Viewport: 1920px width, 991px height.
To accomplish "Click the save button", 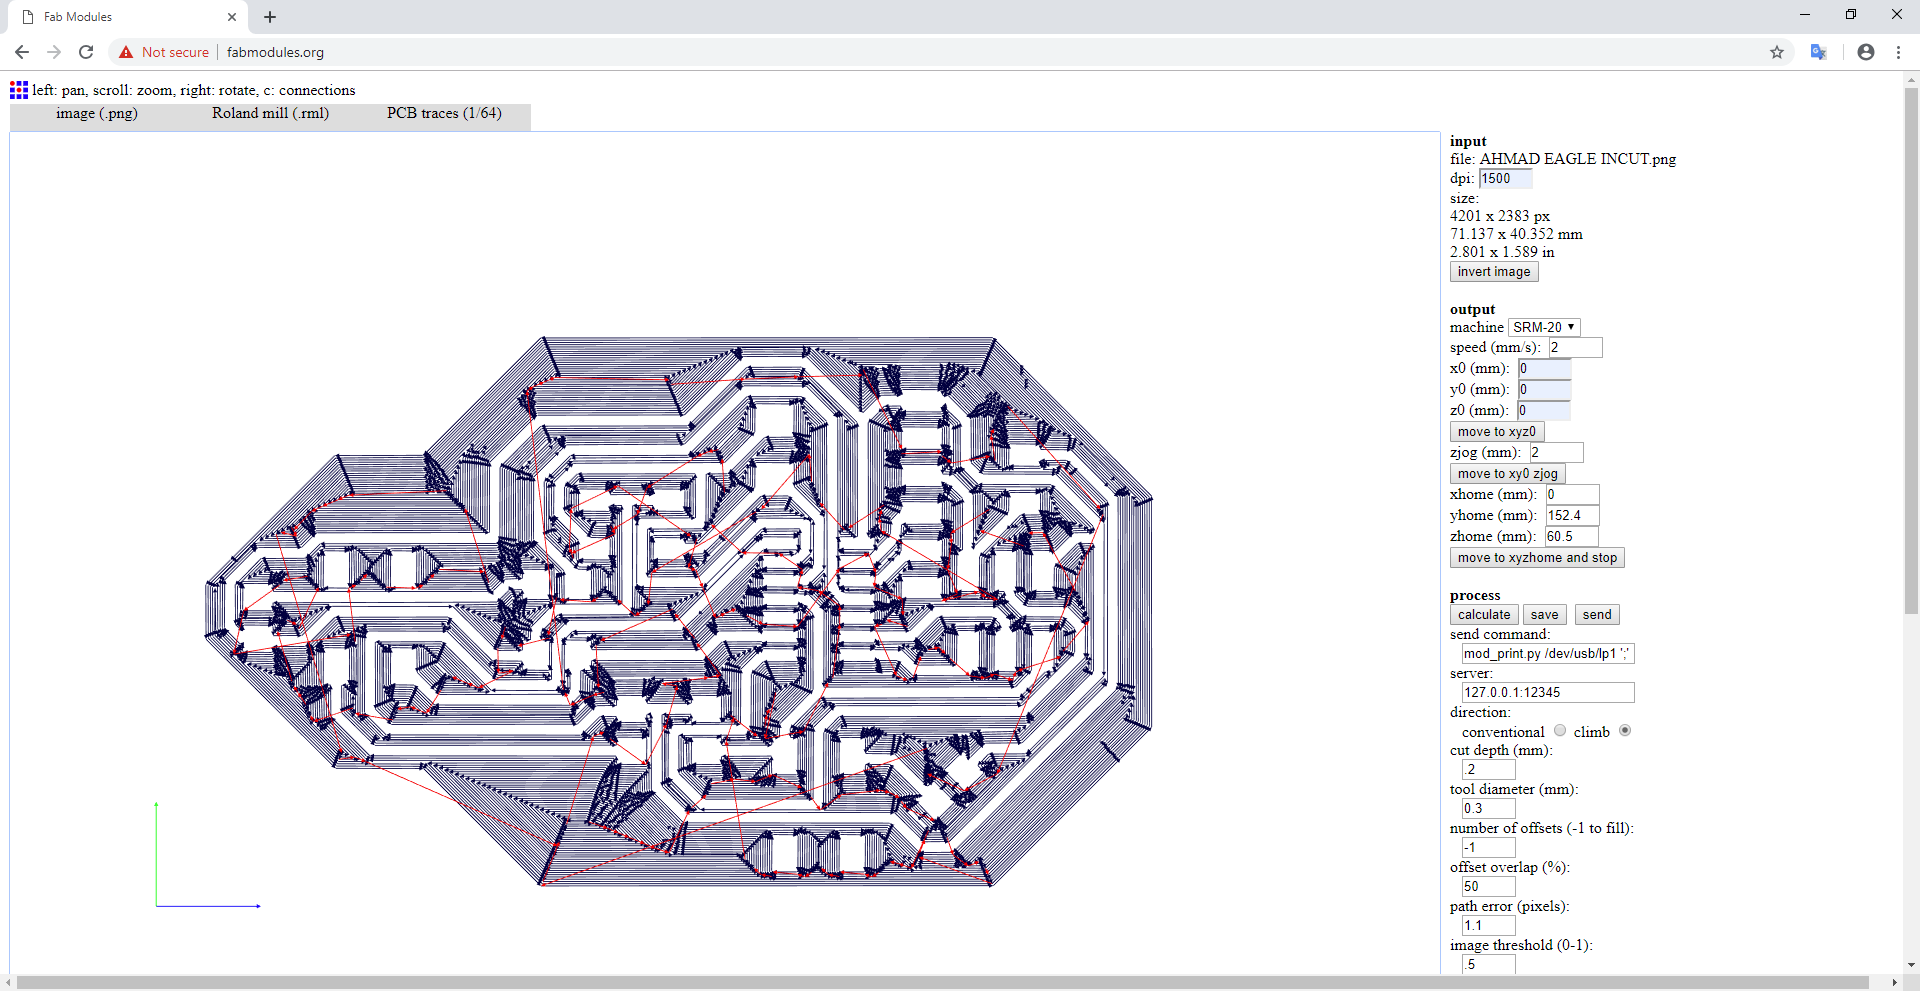I will coord(1544,615).
